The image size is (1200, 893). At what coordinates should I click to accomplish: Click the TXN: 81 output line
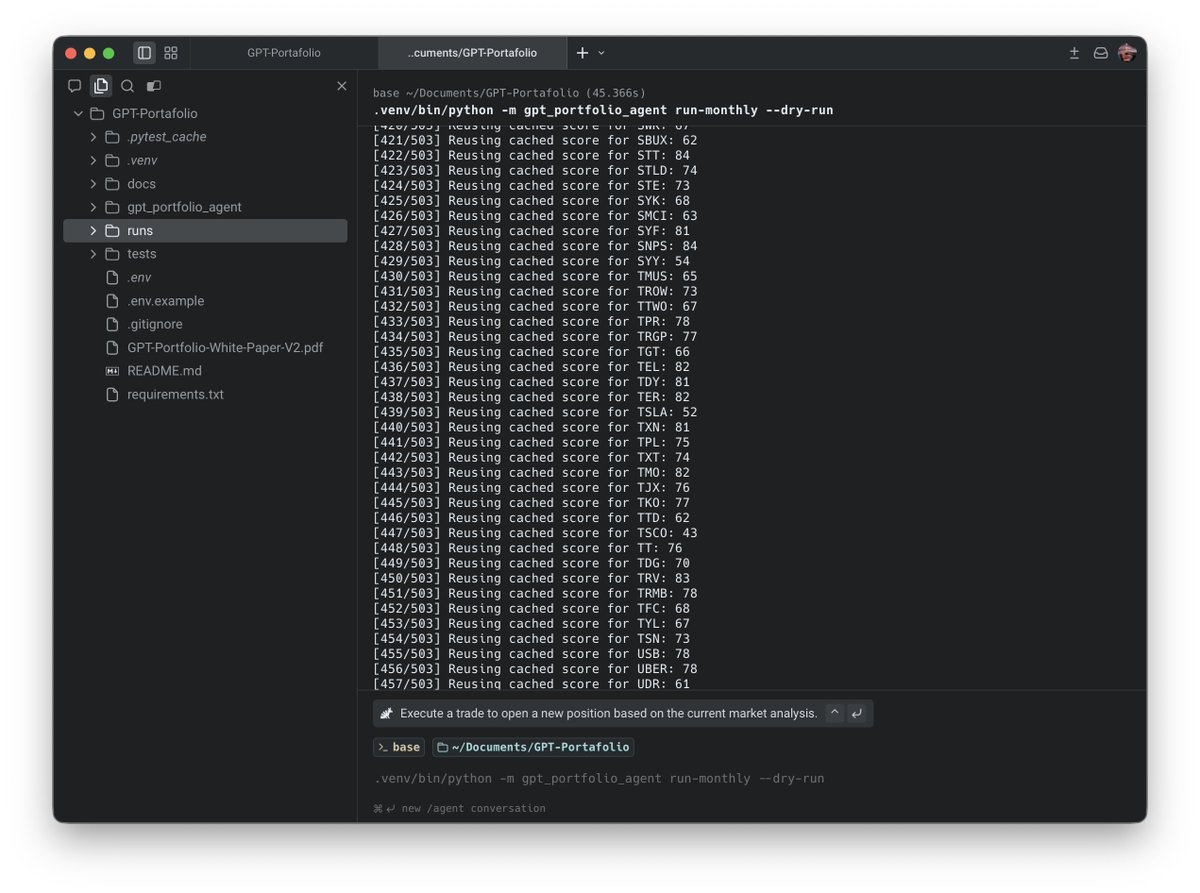click(x=531, y=427)
